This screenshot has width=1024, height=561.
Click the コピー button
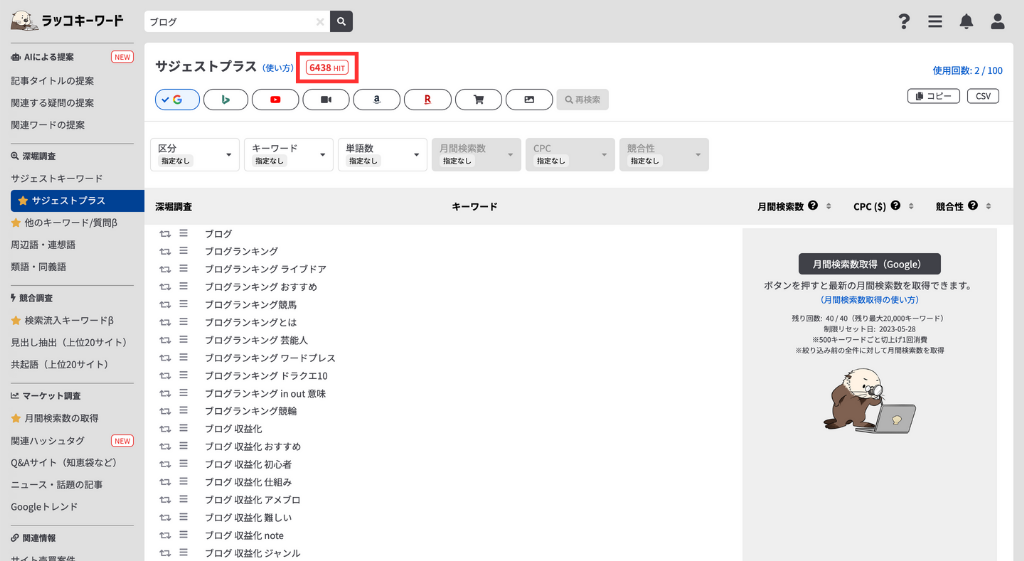[933, 96]
